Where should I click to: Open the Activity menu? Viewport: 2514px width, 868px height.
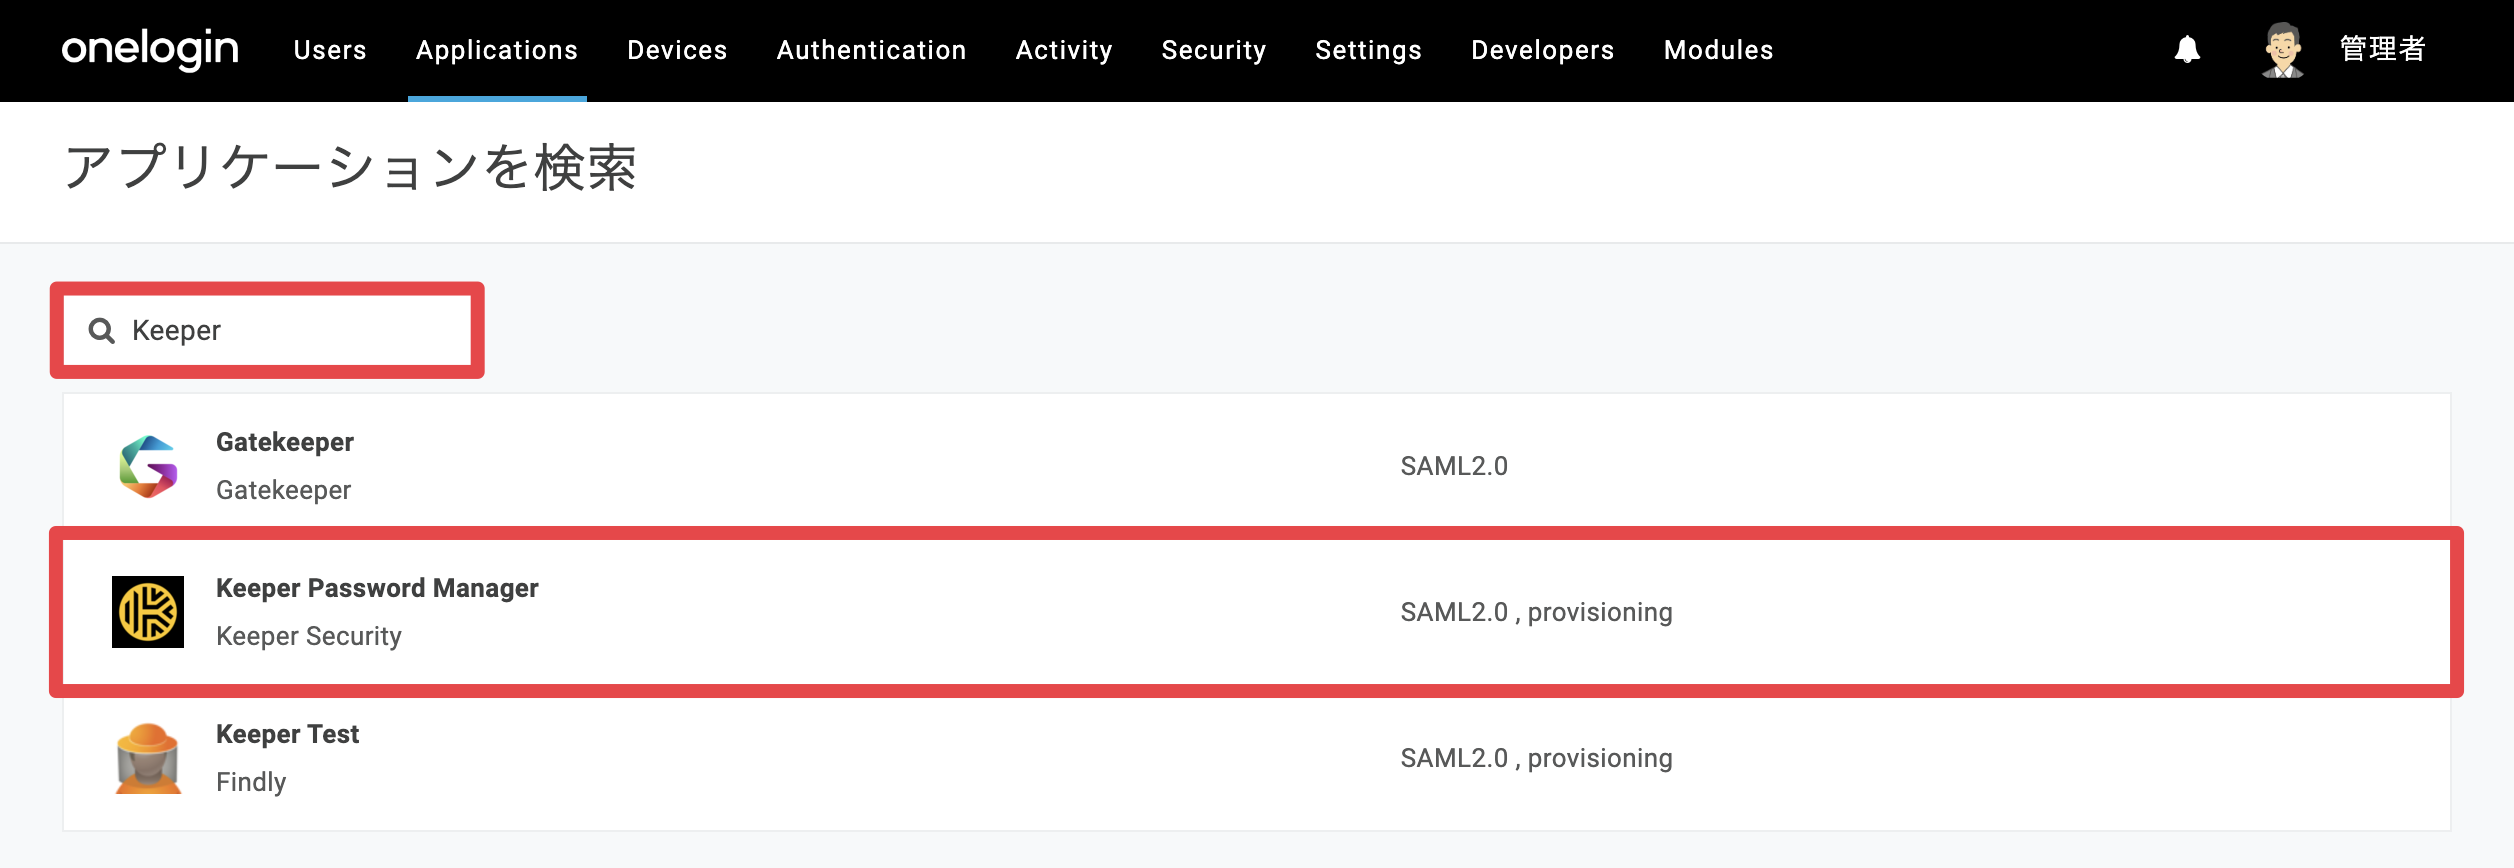pyautogui.click(x=1064, y=50)
